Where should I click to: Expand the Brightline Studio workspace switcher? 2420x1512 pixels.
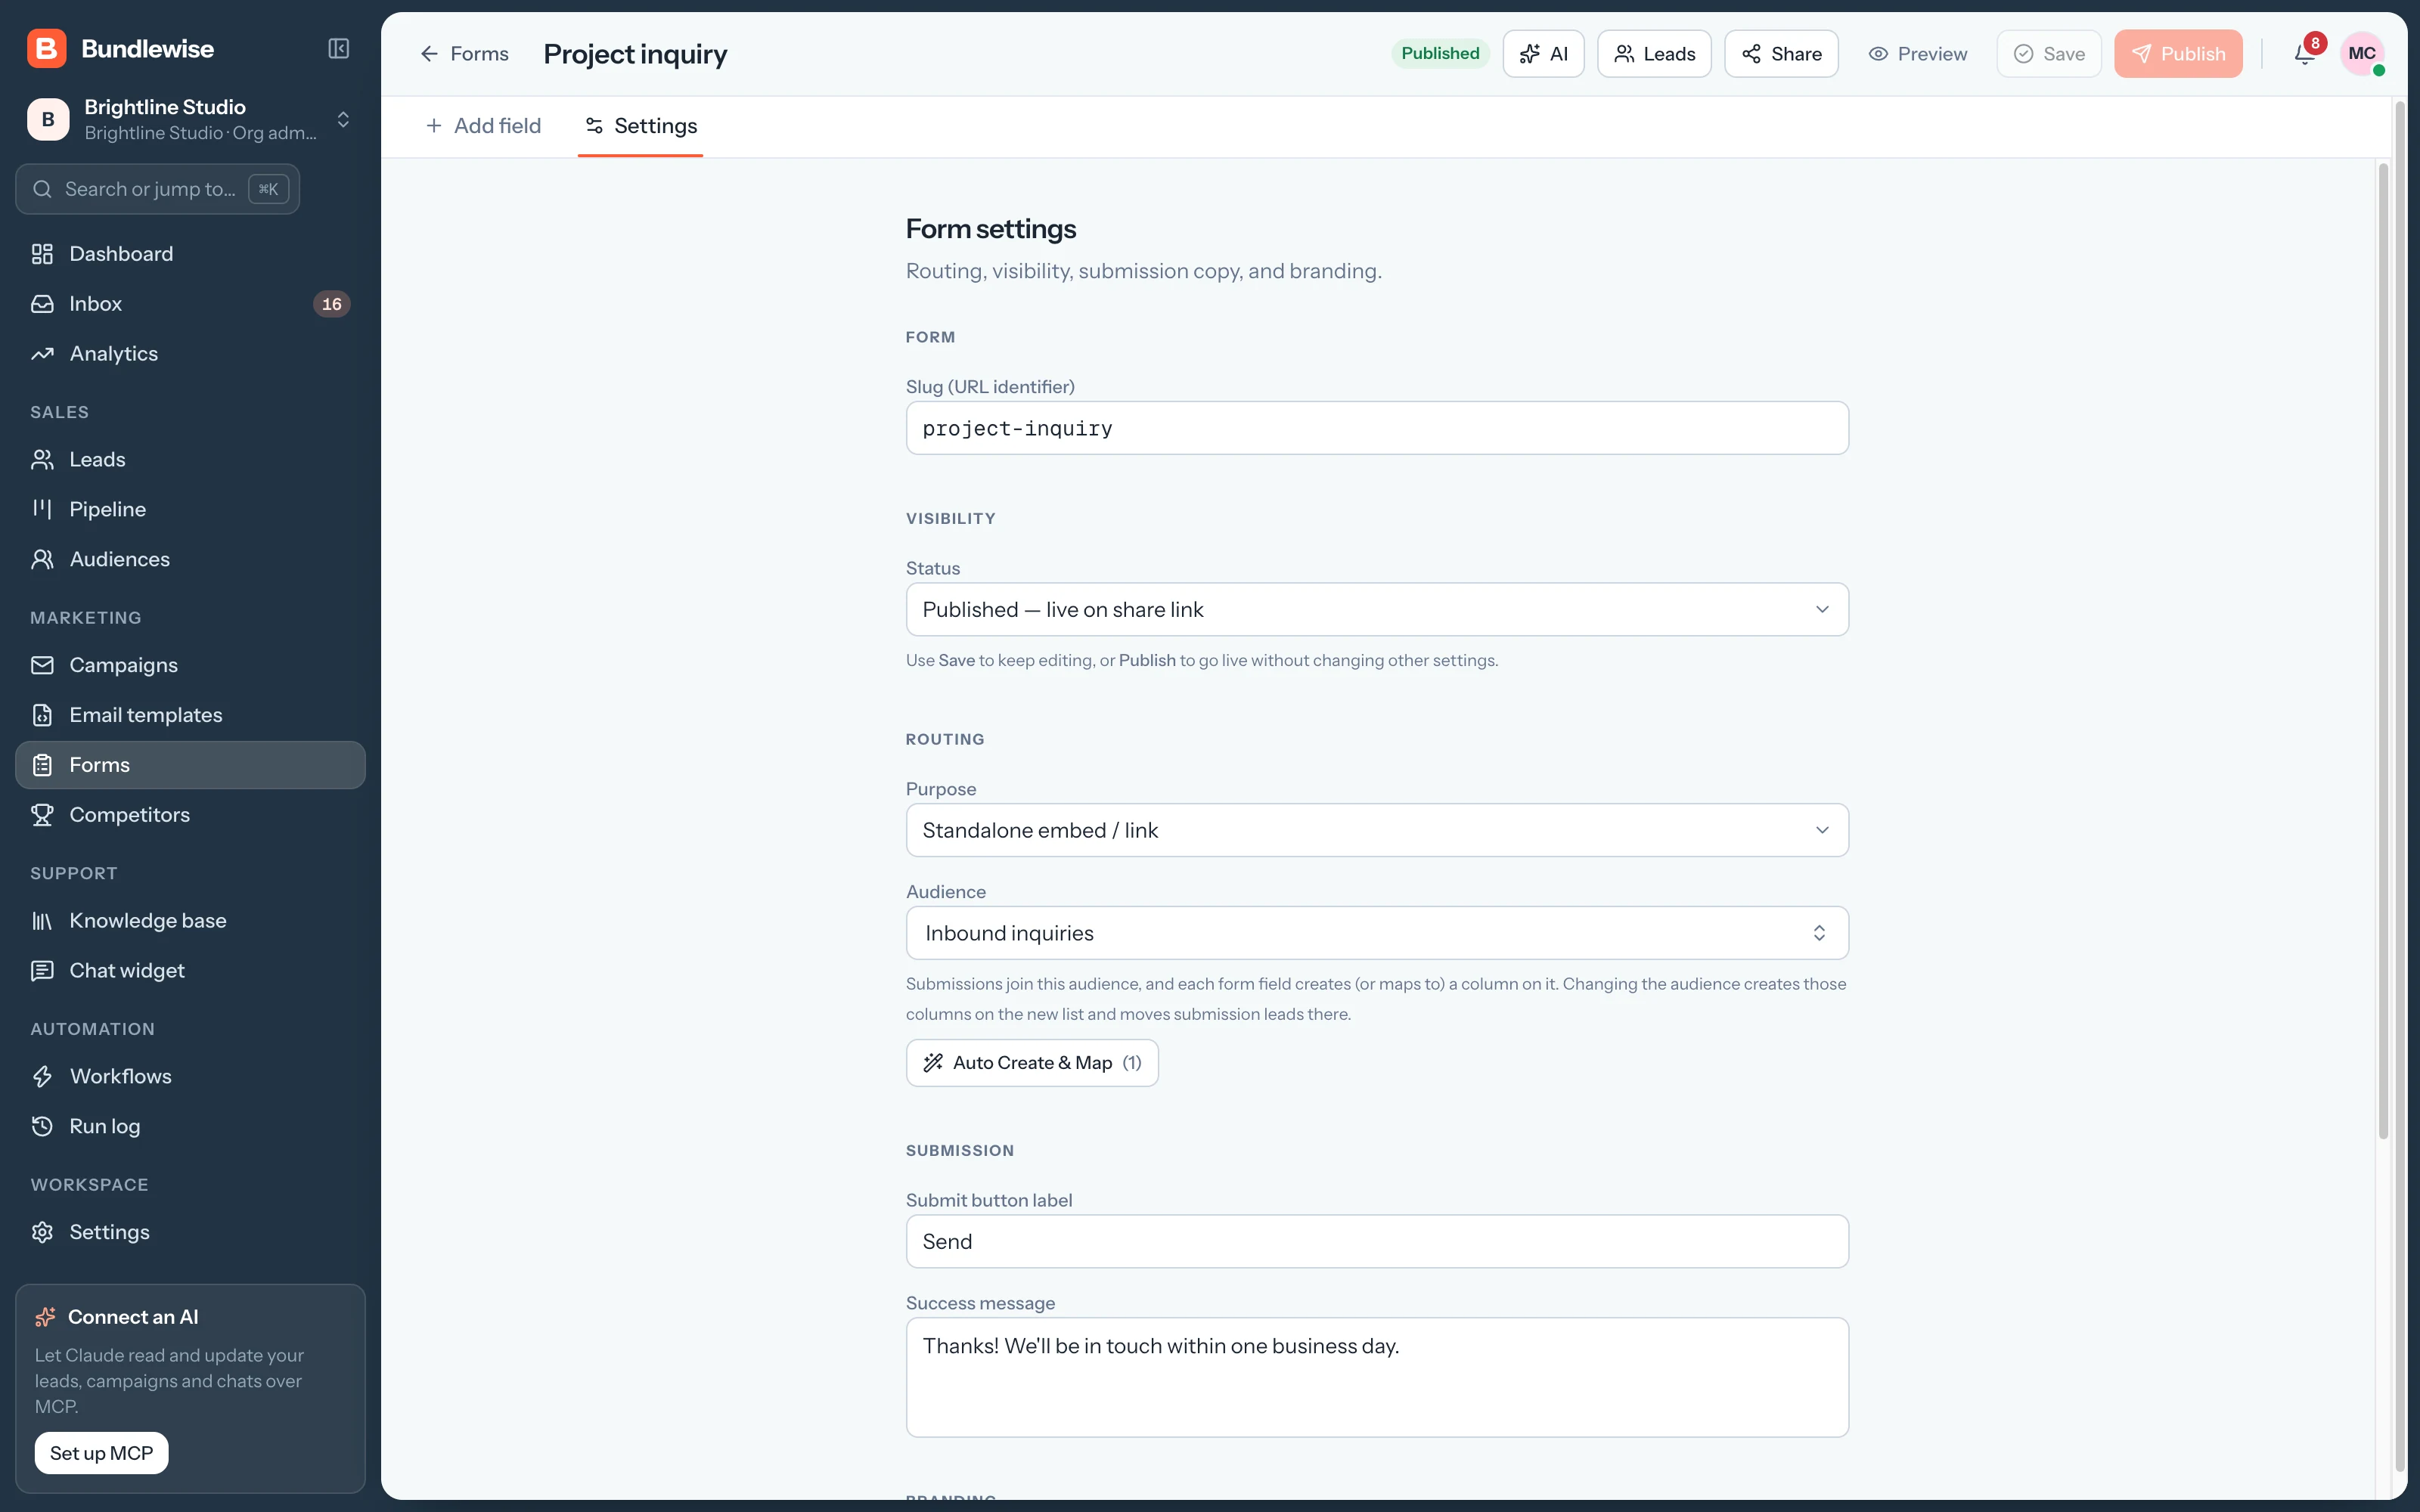tap(190, 120)
